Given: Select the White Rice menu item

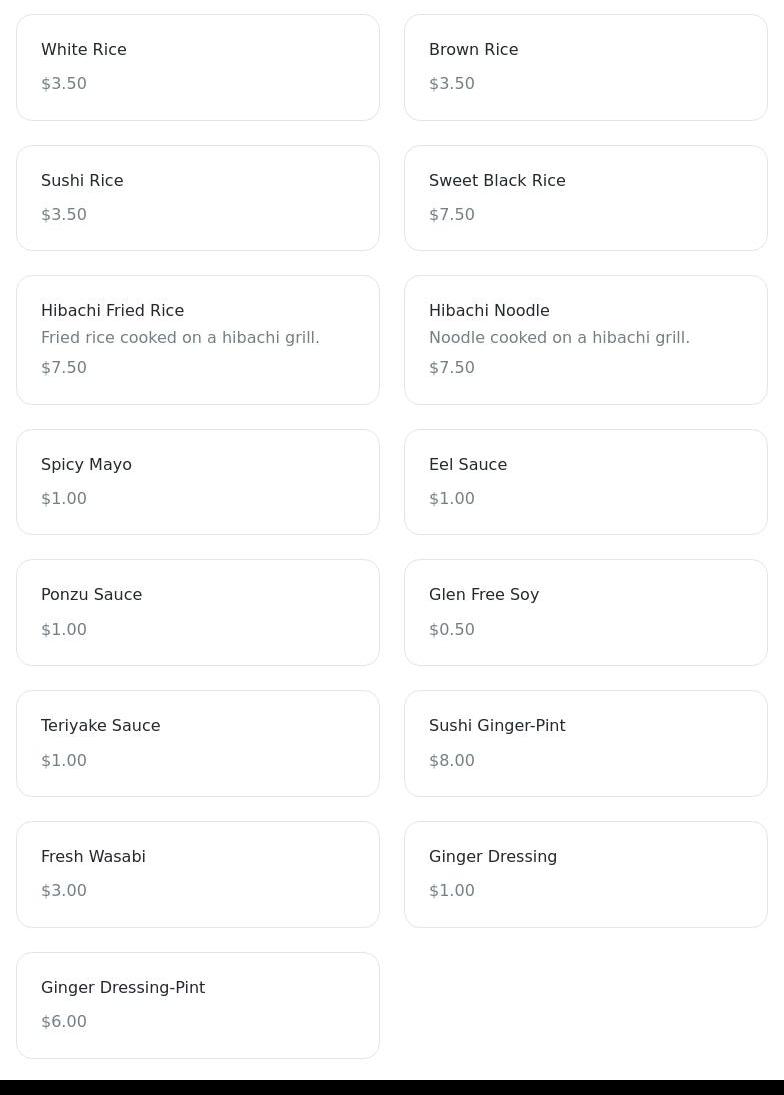Looking at the screenshot, I should tap(197, 67).
